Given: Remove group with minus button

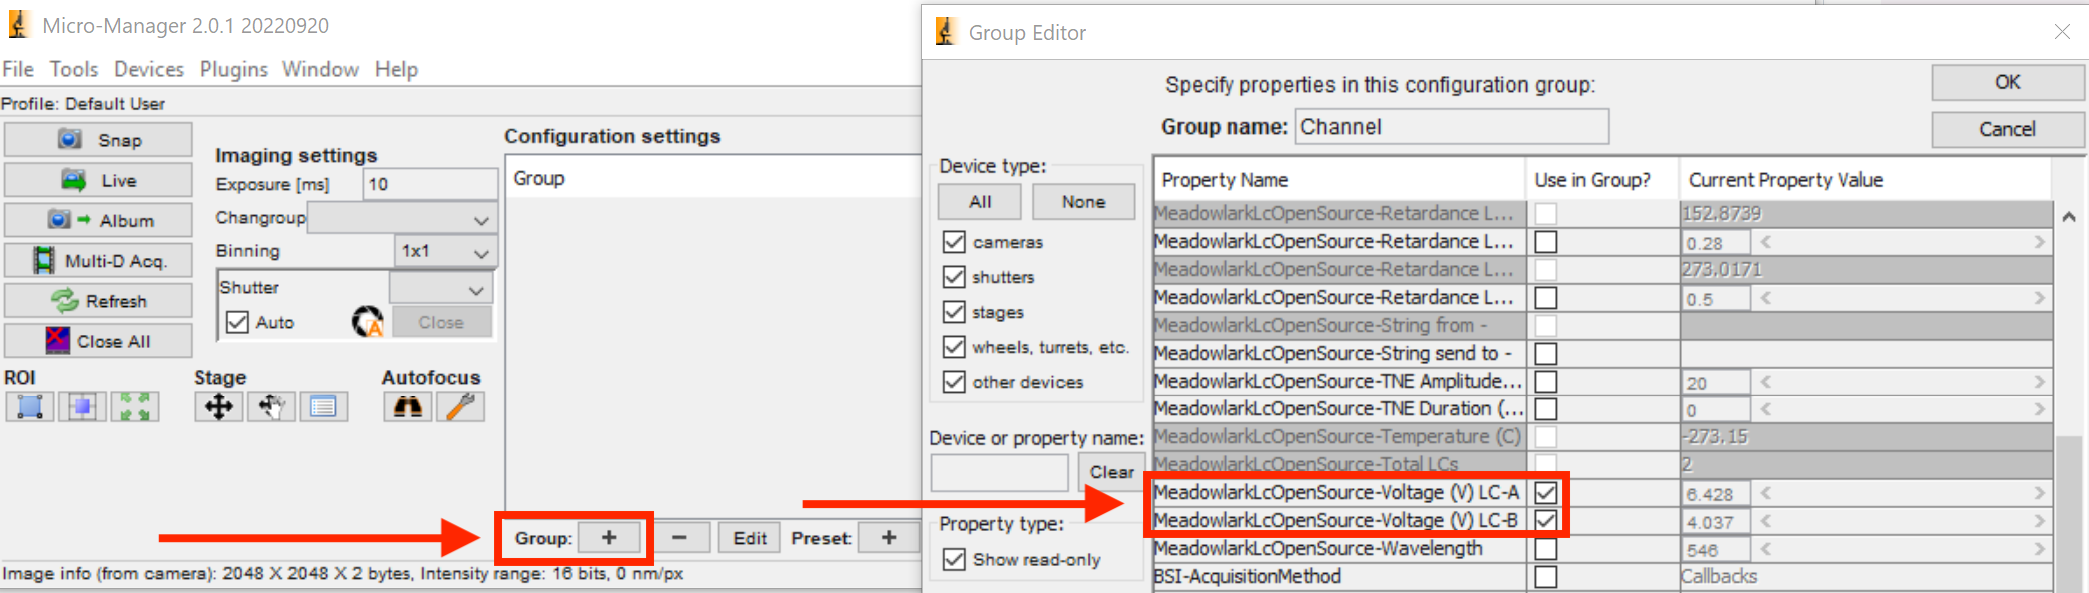Looking at the screenshot, I should click(x=679, y=538).
